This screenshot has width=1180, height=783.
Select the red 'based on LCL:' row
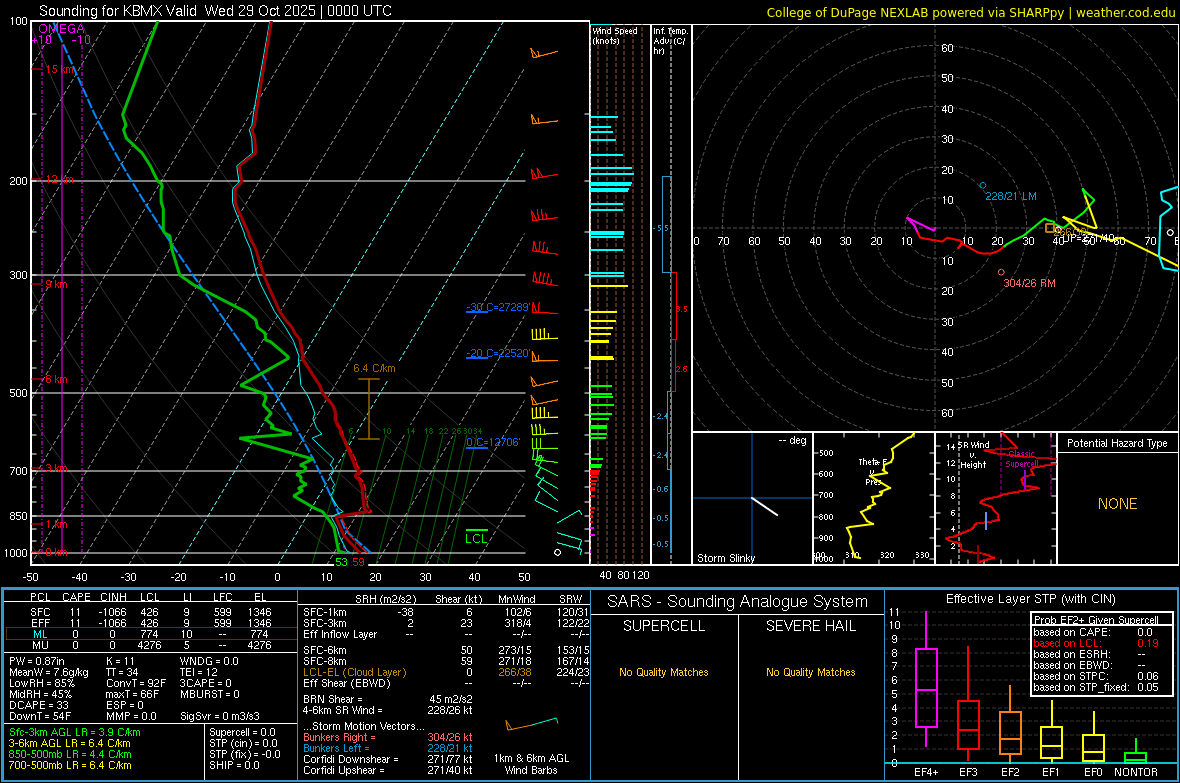click(x=1096, y=643)
